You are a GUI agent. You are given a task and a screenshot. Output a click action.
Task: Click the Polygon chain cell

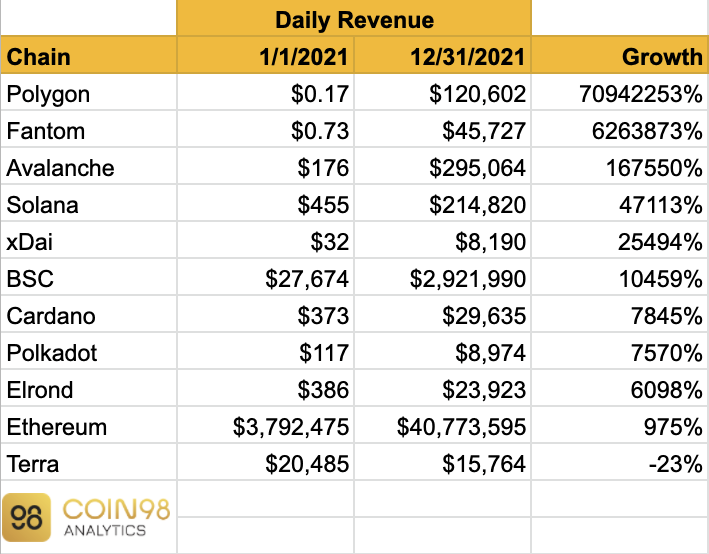pos(89,92)
